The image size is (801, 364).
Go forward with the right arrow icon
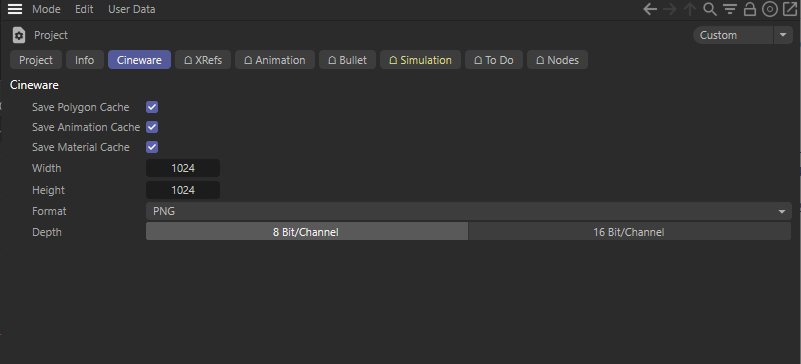(x=670, y=9)
